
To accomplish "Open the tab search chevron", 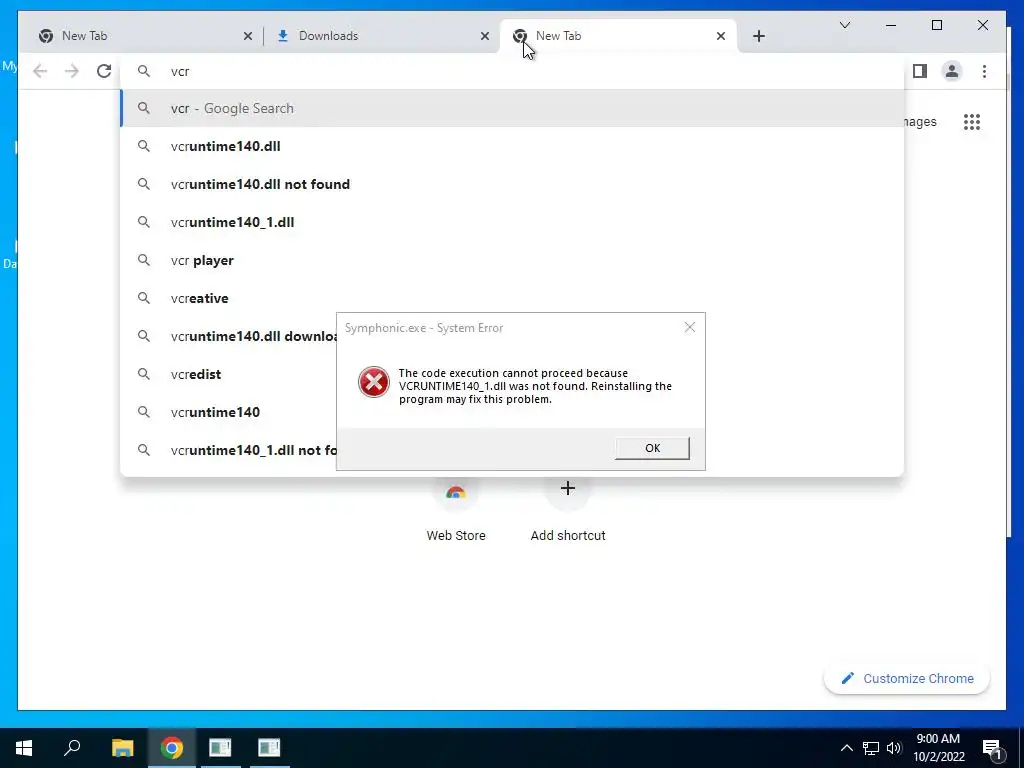I will [x=844, y=25].
